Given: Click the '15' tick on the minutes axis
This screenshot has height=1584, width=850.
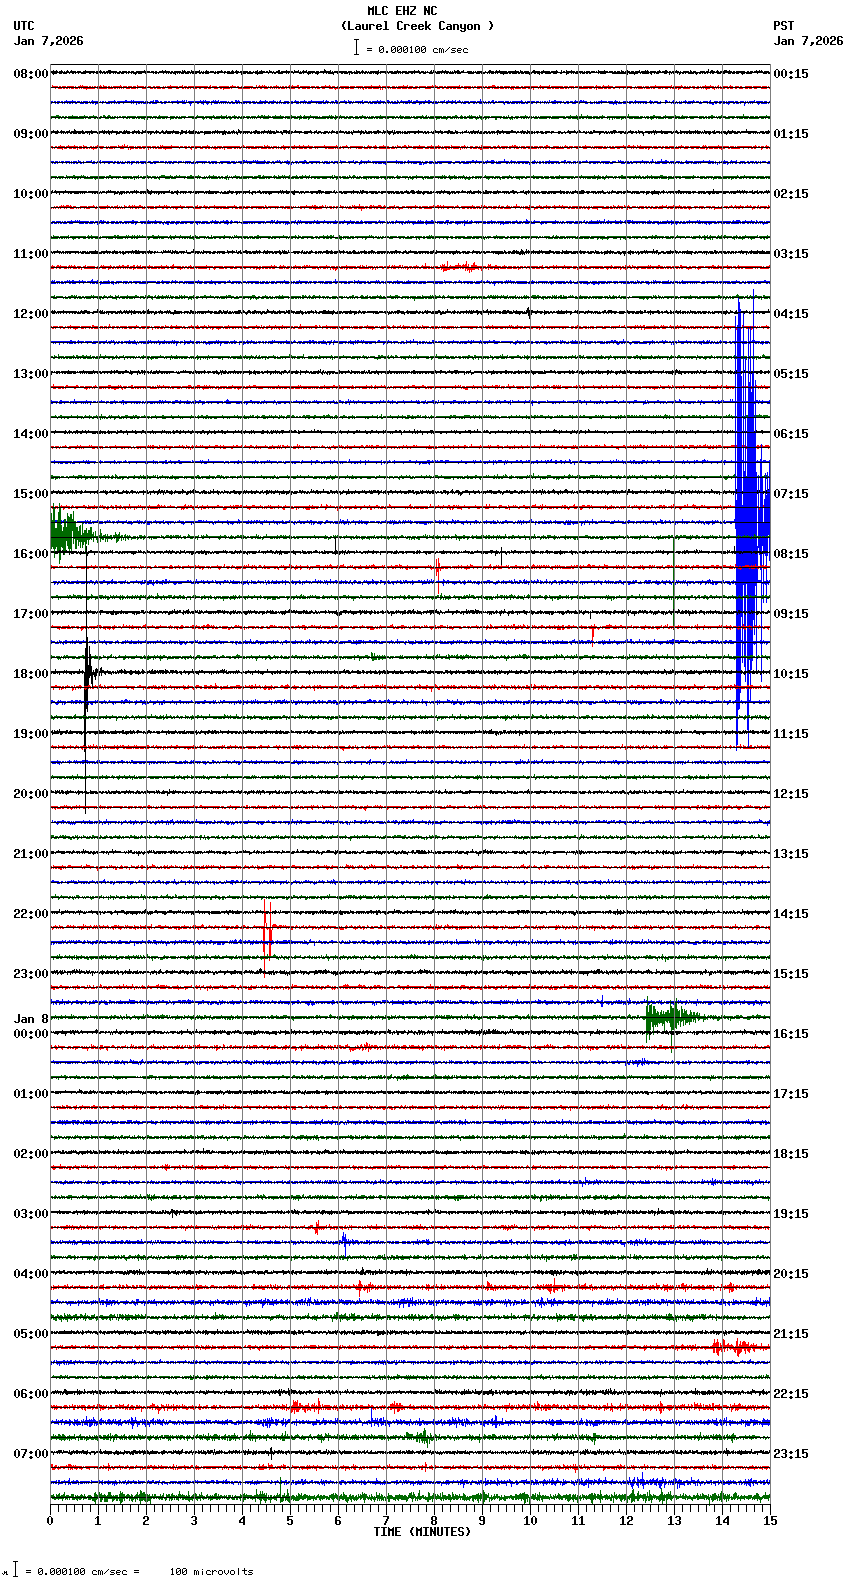Looking at the screenshot, I should pos(769,1521).
